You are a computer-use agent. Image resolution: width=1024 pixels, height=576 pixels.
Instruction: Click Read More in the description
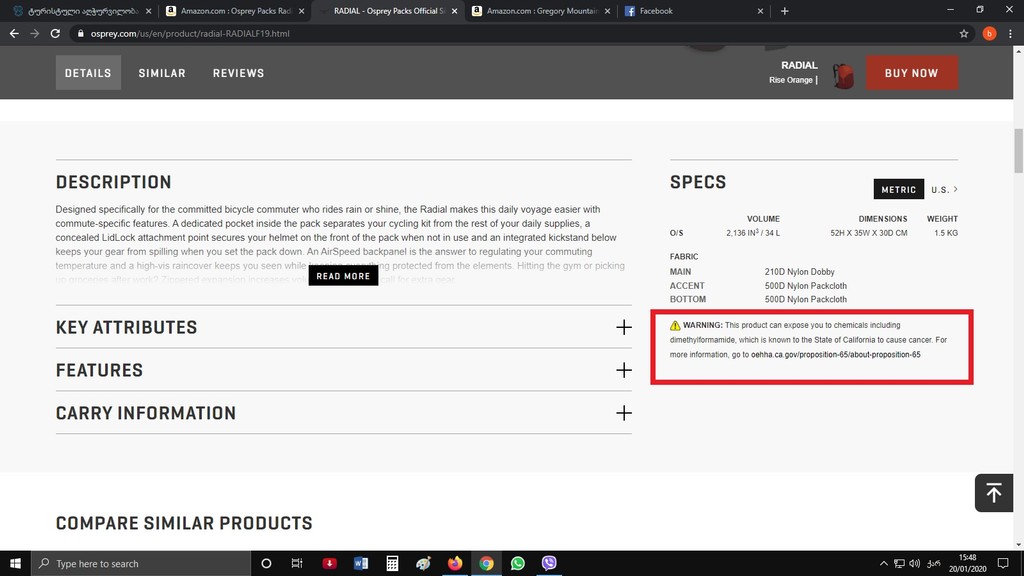[344, 276]
